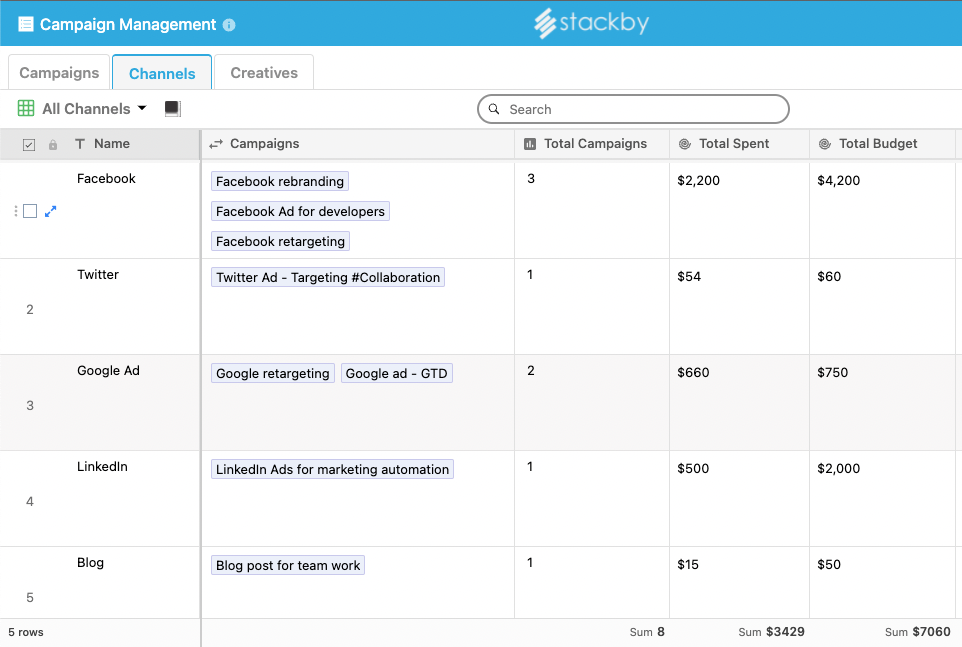Open the Creatives tab
Screen dimensions: 962x647
[x=264, y=72]
